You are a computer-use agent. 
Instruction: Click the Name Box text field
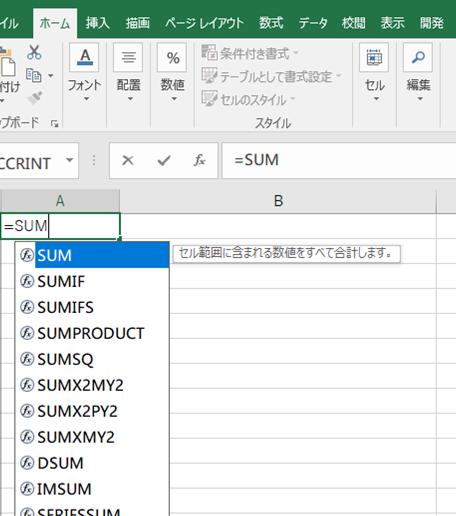click(x=30, y=161)
